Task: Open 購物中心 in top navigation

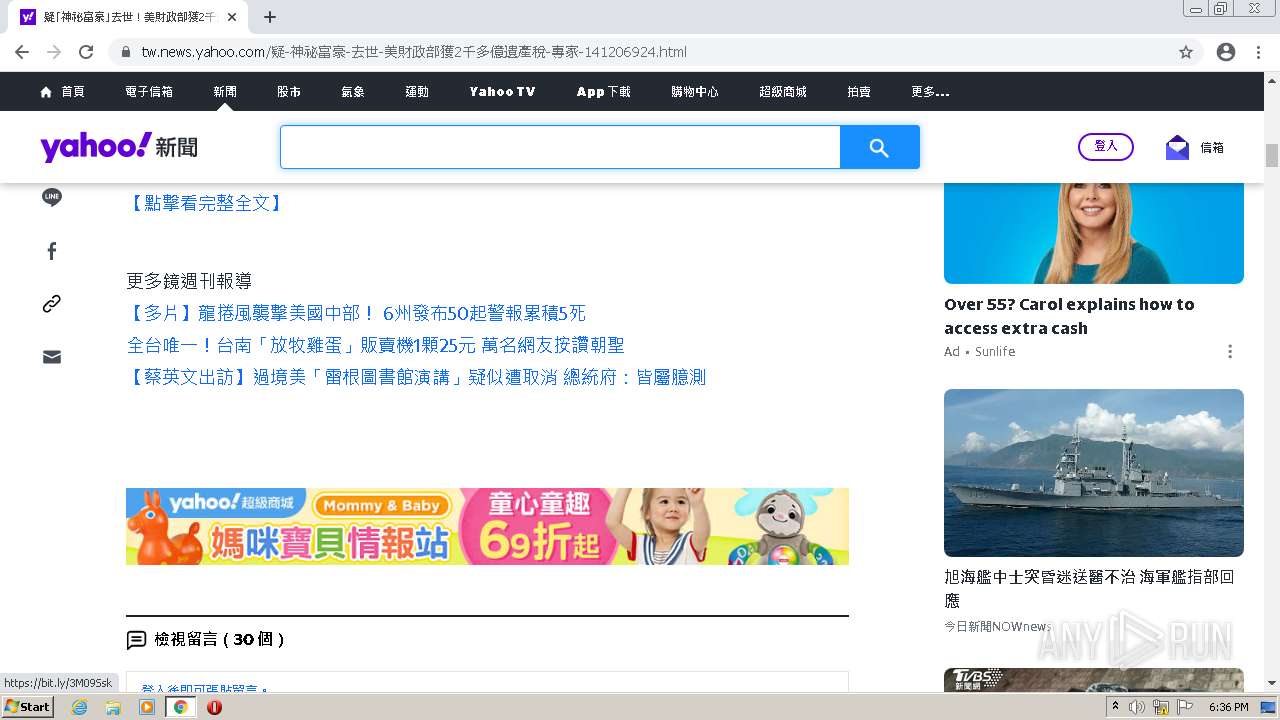Action: [x=695, y=91]
